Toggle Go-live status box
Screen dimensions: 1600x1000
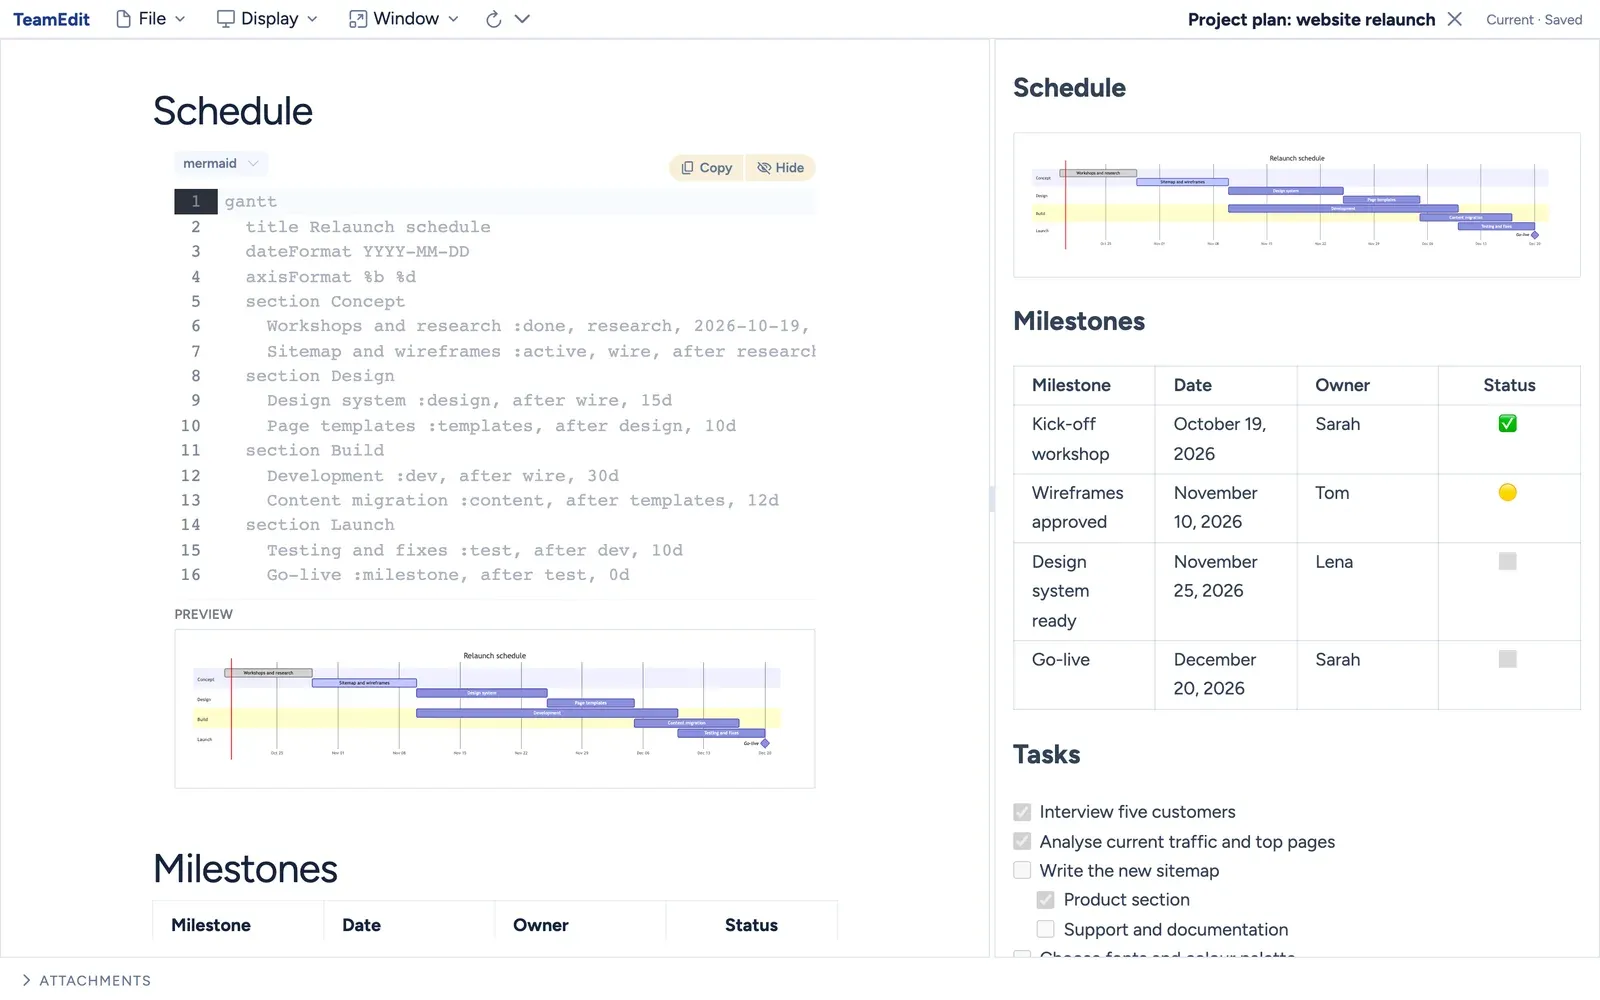point(1508,659)
